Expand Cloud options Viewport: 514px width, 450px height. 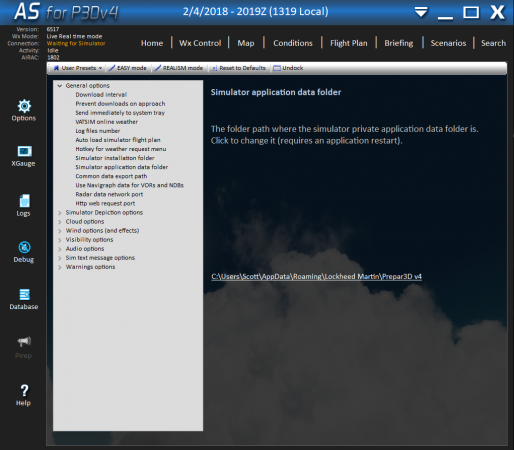[x=60, y=222]
